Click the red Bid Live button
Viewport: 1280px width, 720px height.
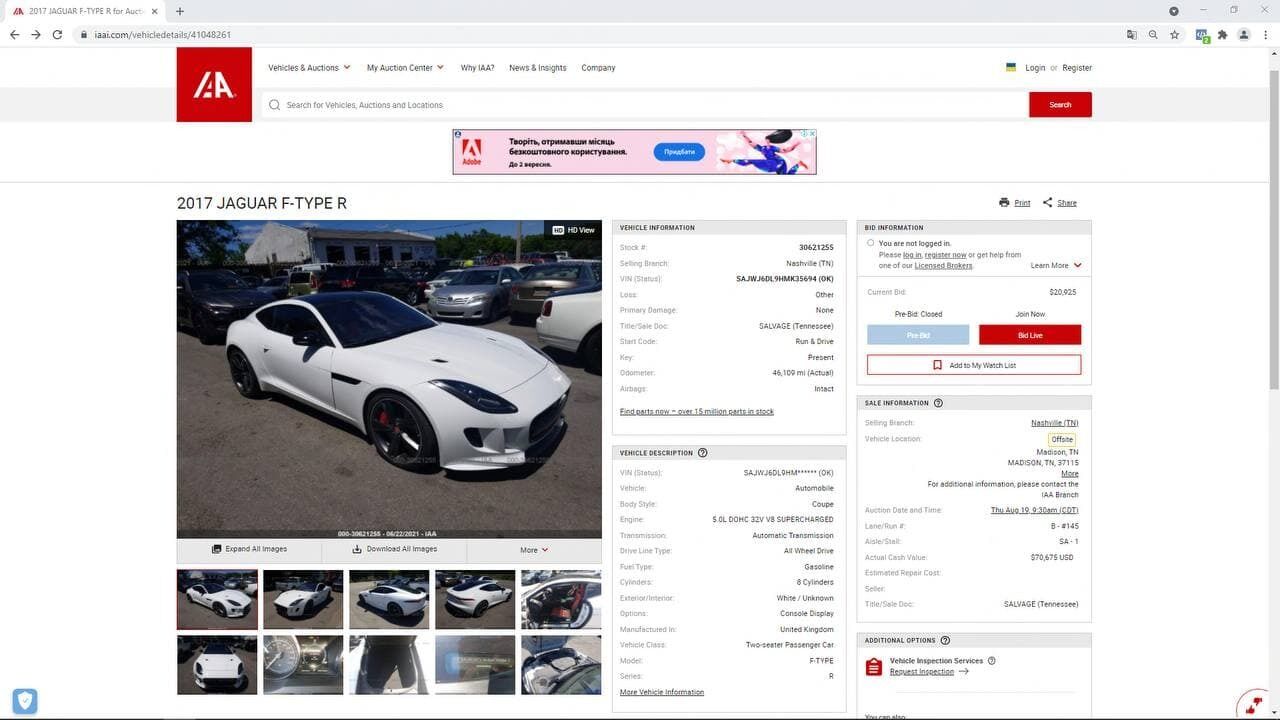[x=1029, y=335]
